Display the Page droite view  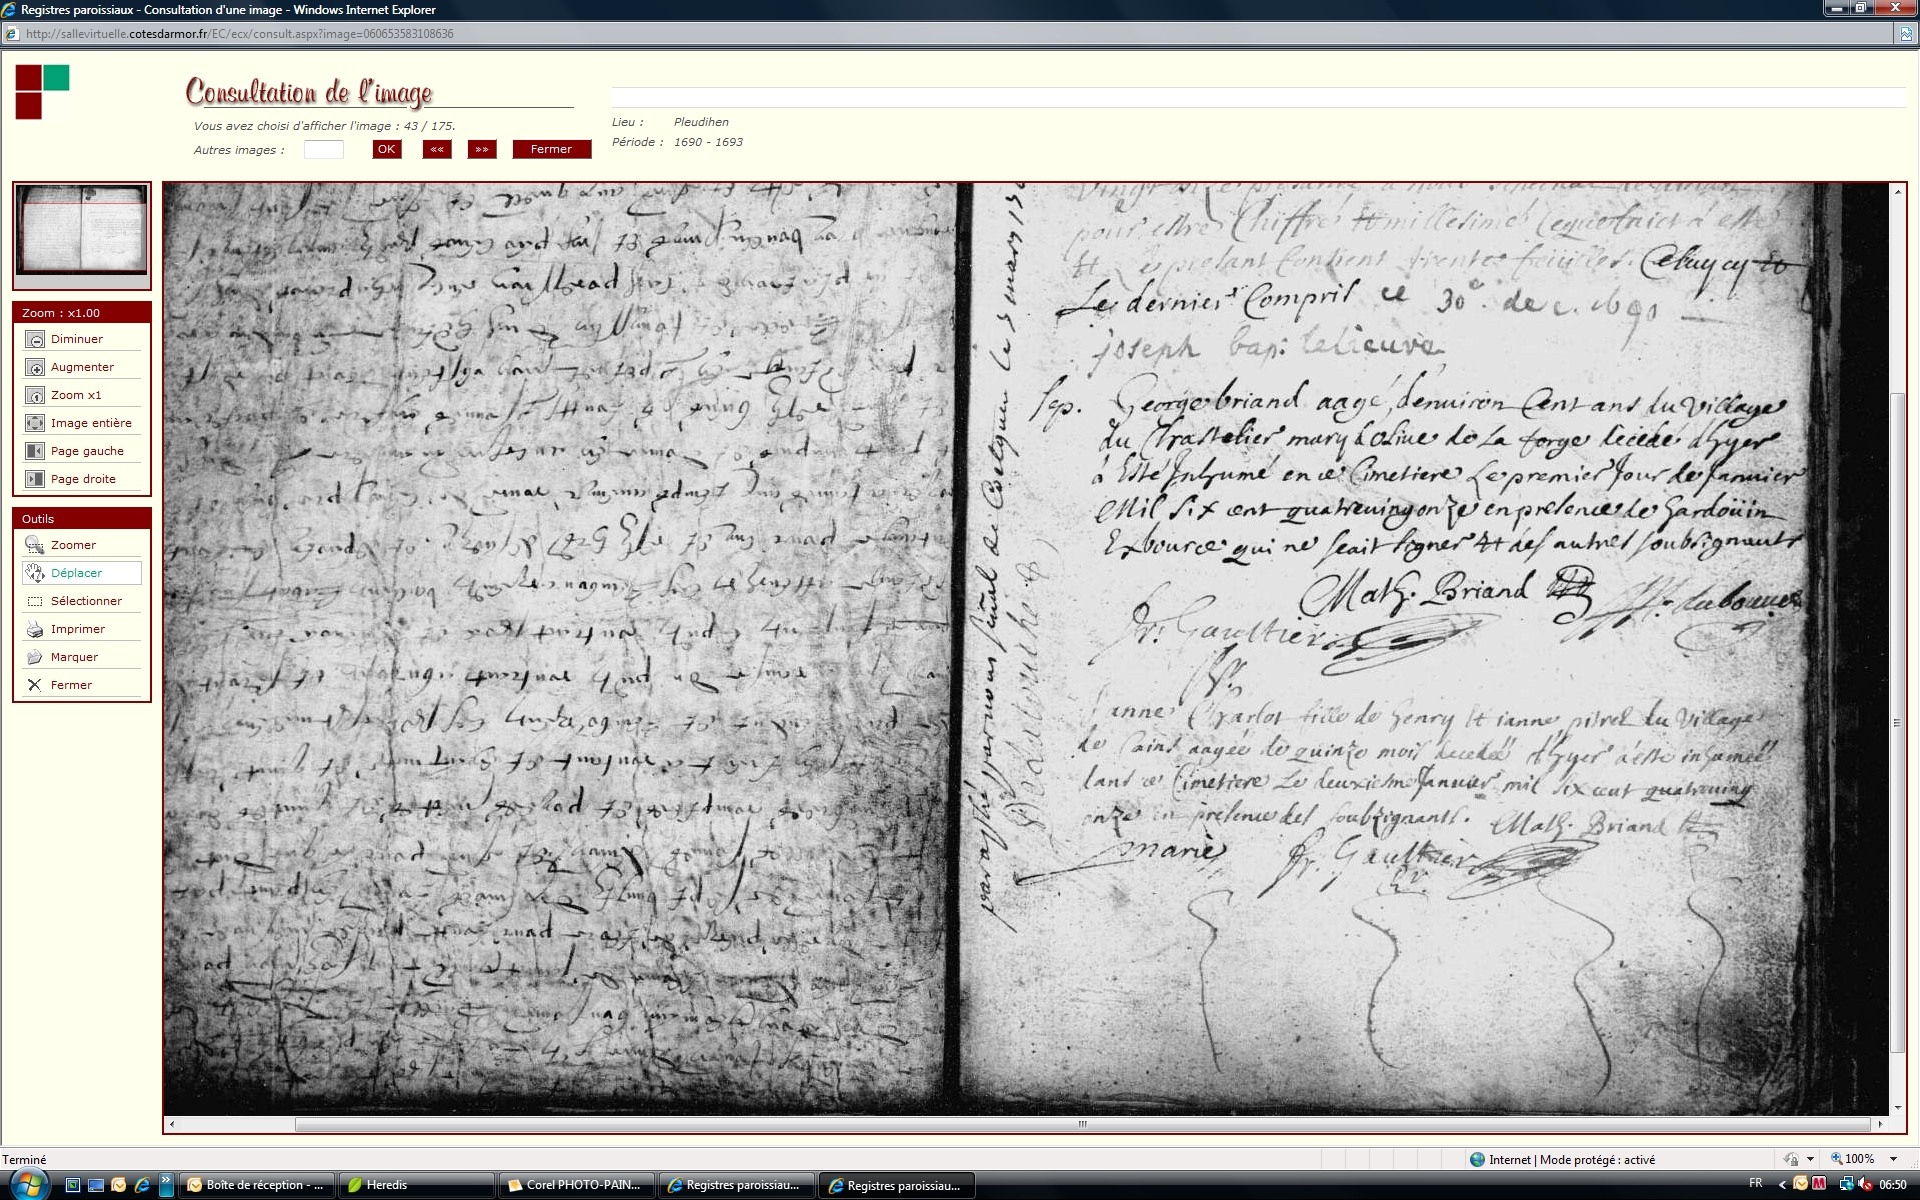(35, 479)
